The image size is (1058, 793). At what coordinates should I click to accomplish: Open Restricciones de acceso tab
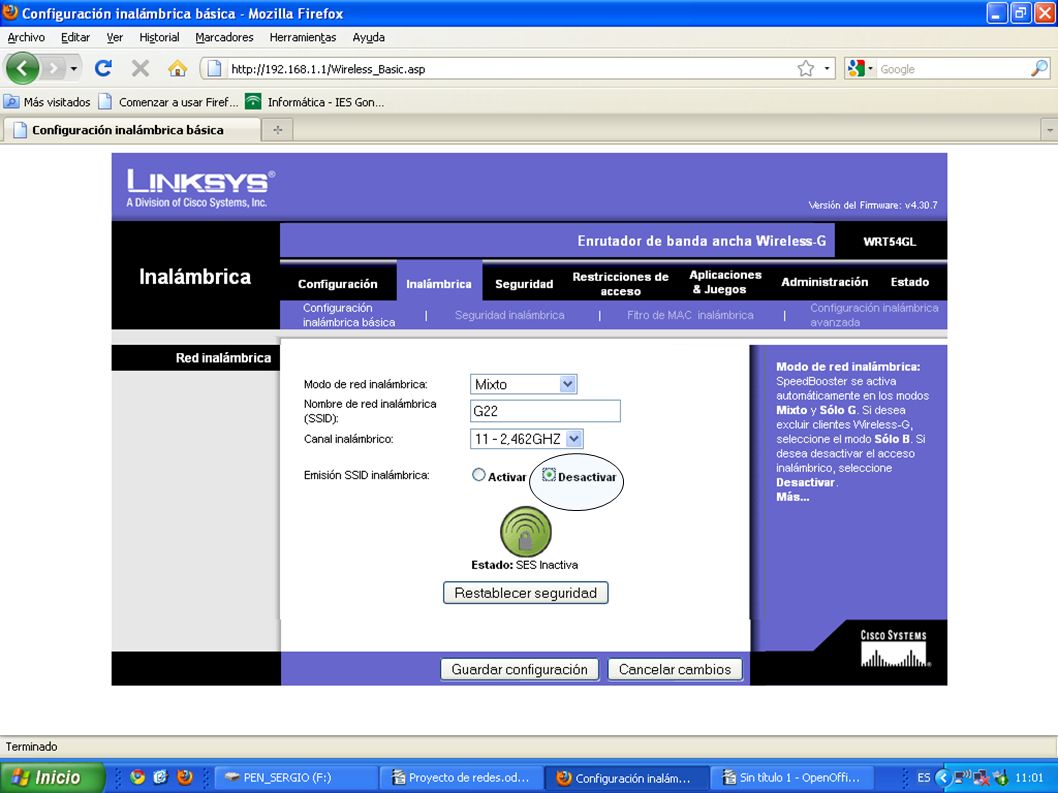click(x=620, y=283)
